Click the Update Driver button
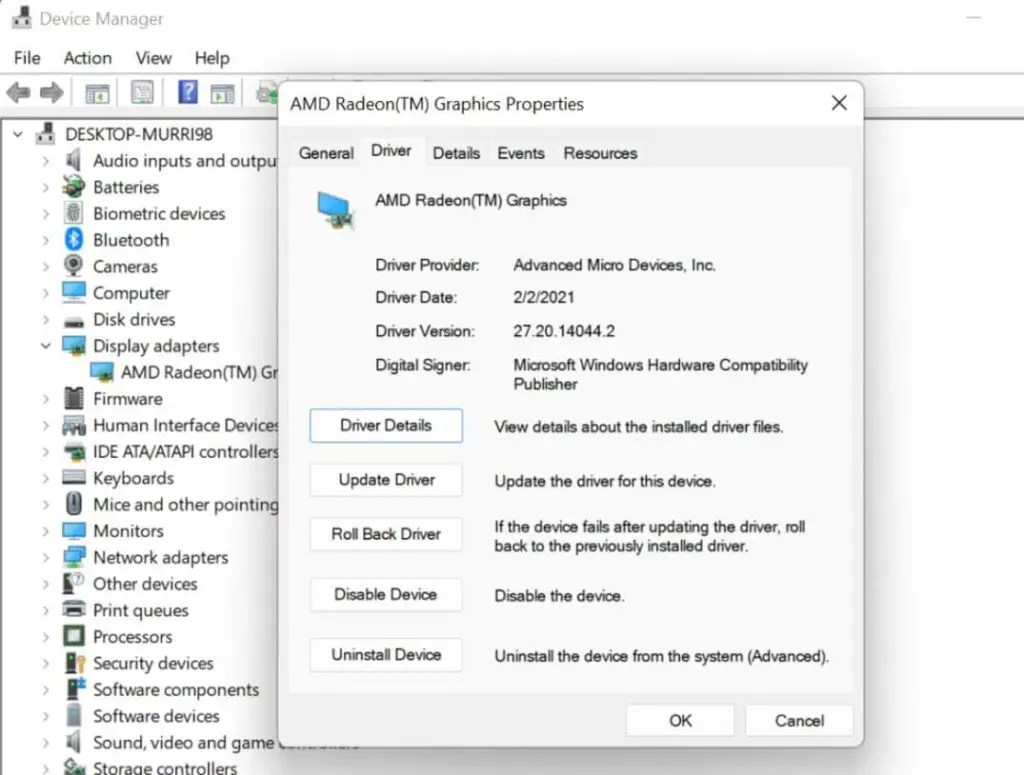This screenshot has height=775, width=1024. point(385,480)
